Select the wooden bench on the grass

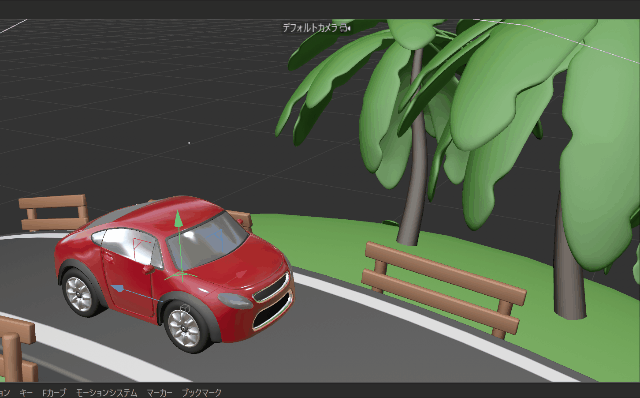click(x=444, y=291)
